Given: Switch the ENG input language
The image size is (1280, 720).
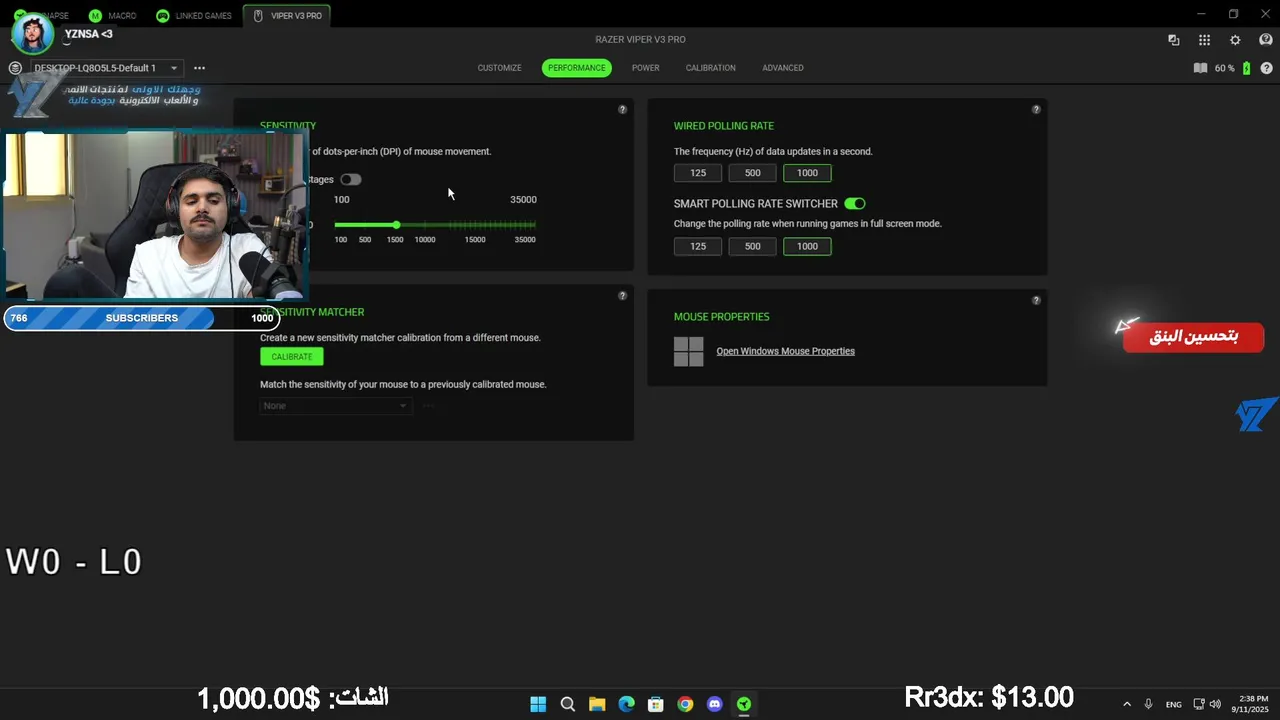Looking at the screenshot, I should coord(1174,704).
